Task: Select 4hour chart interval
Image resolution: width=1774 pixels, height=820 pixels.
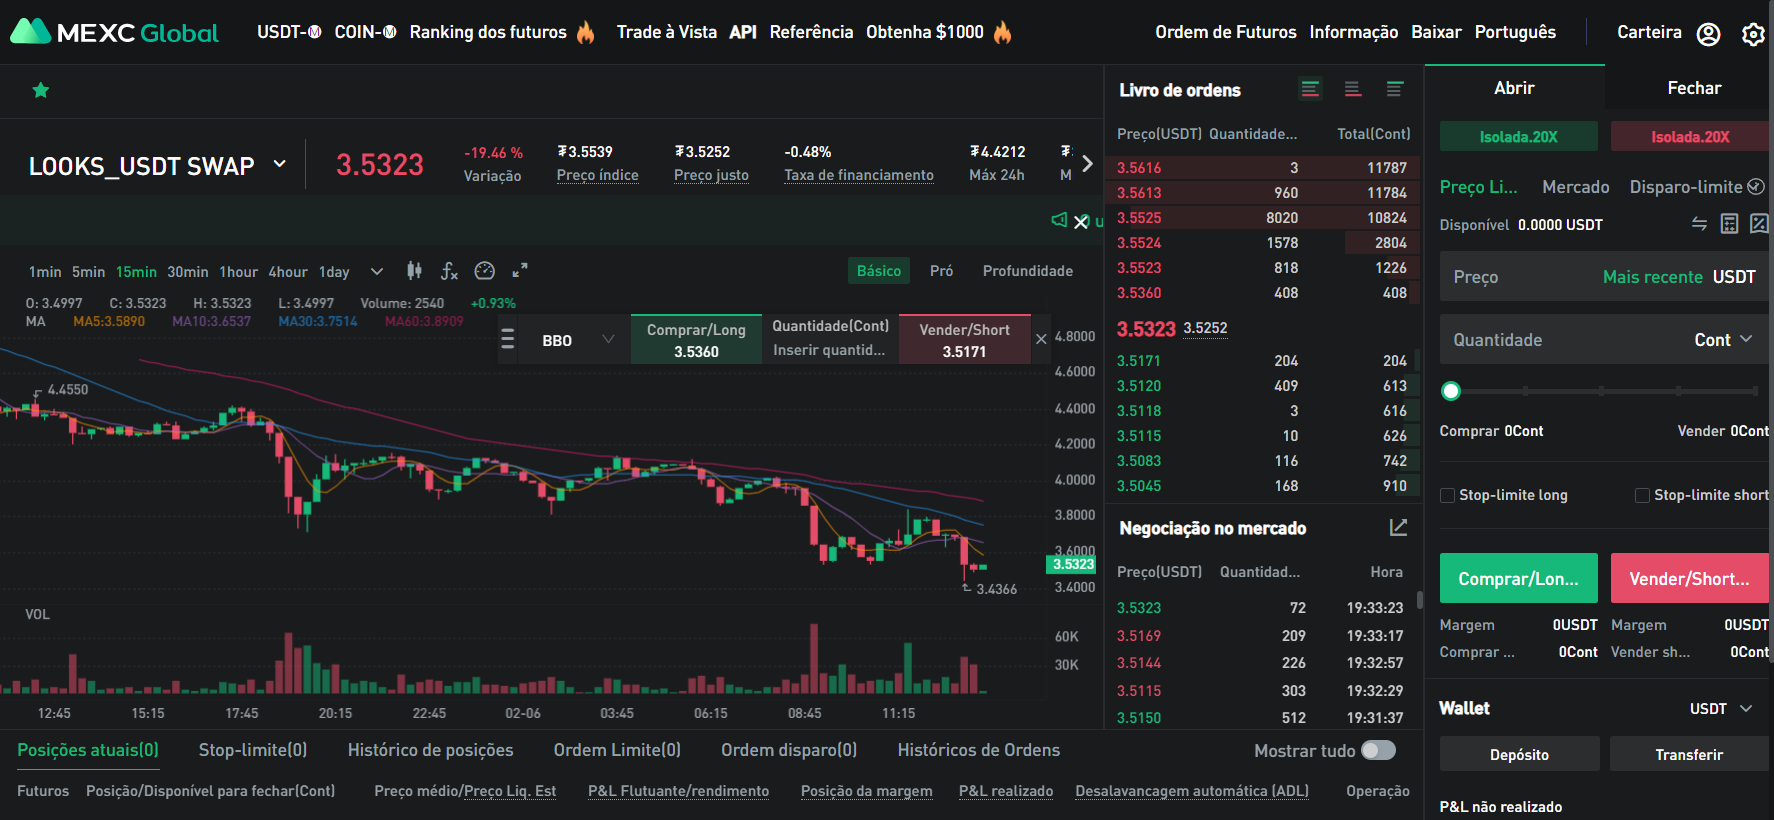Action: click(288, 272)
